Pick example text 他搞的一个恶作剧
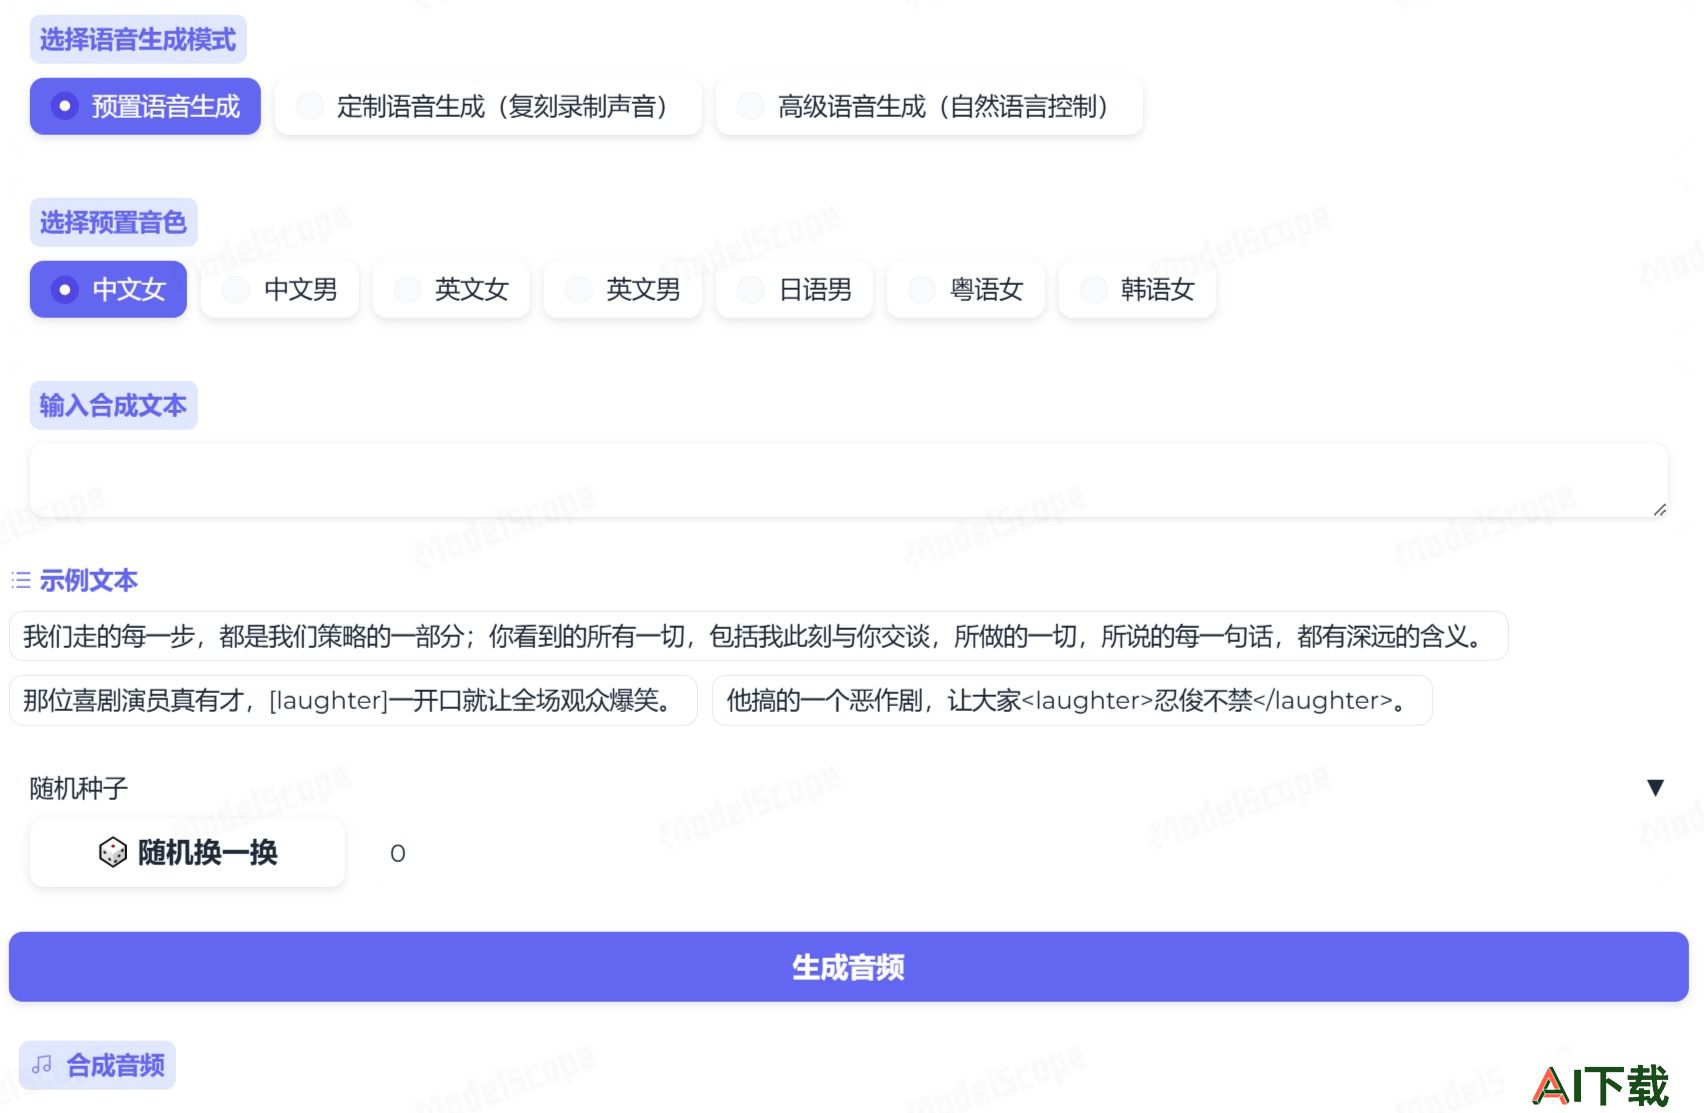The image size is (1704, 1113). (x=1072, y=701)
